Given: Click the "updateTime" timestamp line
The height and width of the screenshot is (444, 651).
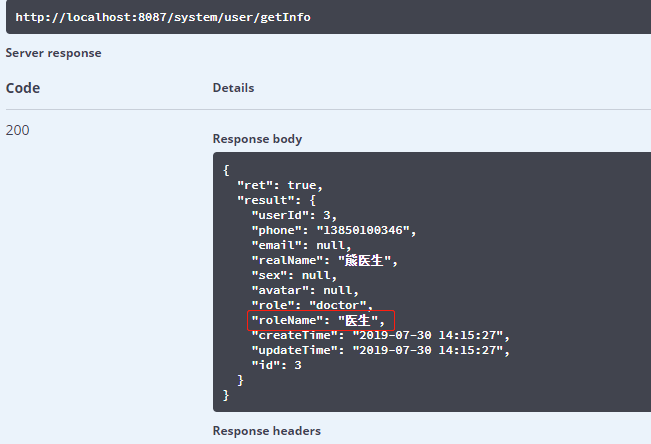Looking at the screenshot, I should point(381,350).
